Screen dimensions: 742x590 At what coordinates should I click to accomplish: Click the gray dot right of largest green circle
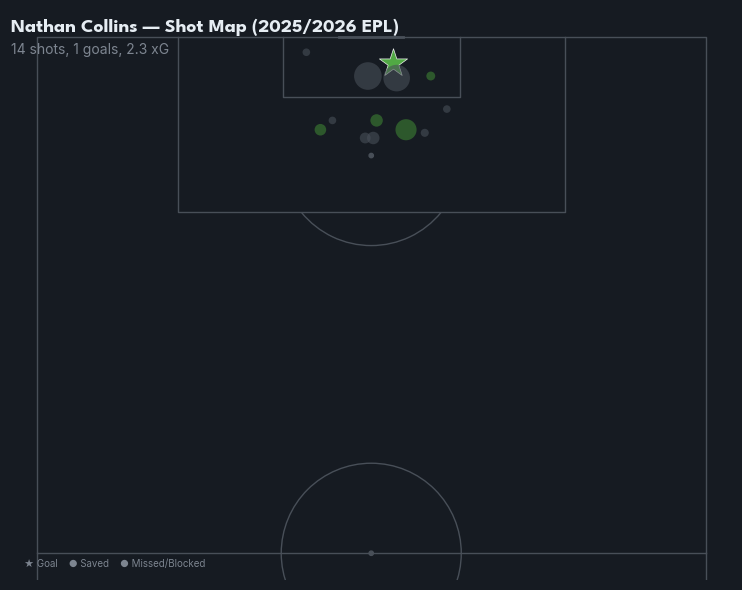click(x=425, y=133)
